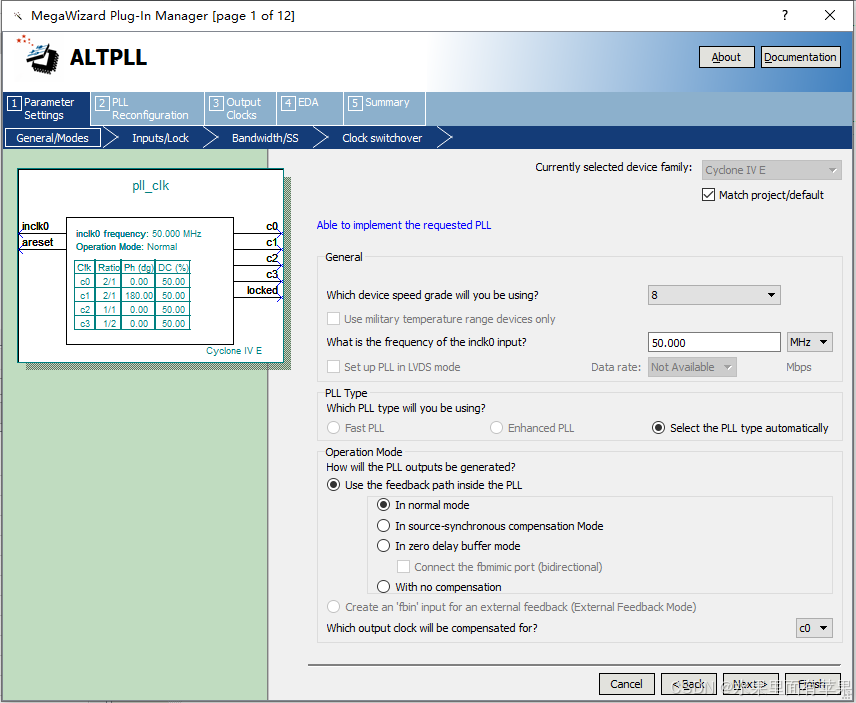Click the help question mark button
This screenshot has width=856, height=703.
[x=784, y=15]
